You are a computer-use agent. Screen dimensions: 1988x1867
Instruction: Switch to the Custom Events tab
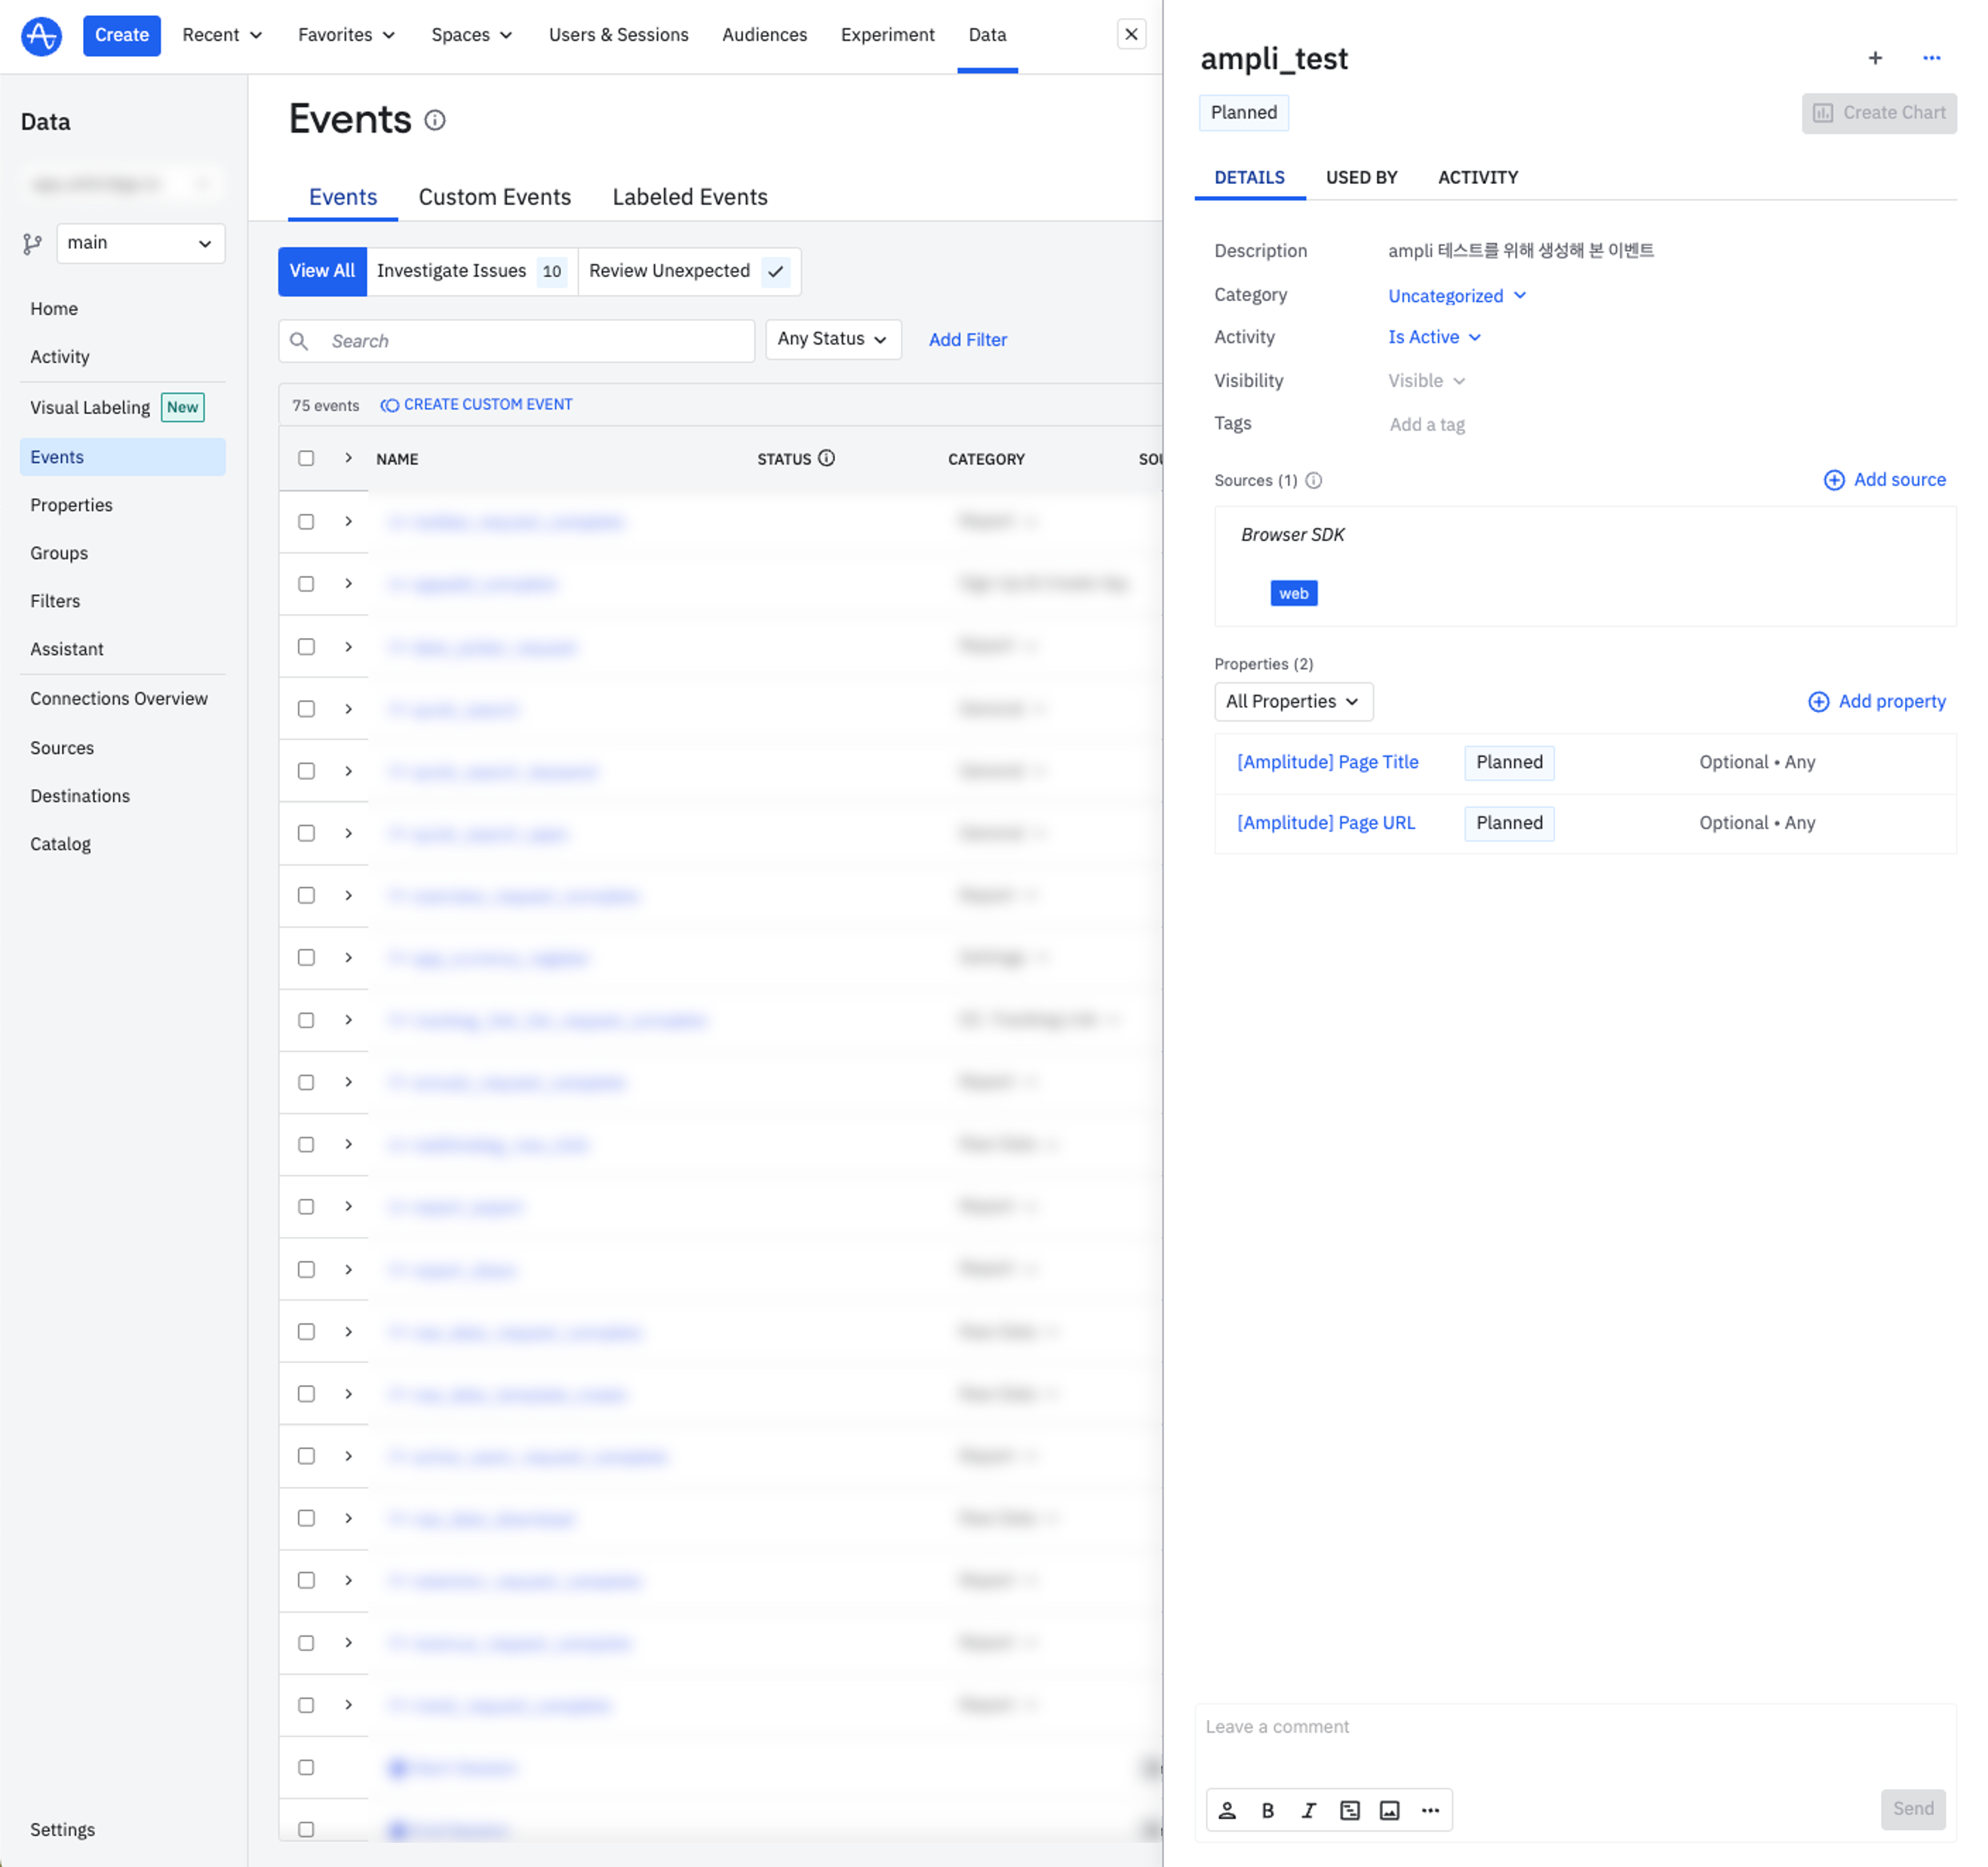coord(494,197)
